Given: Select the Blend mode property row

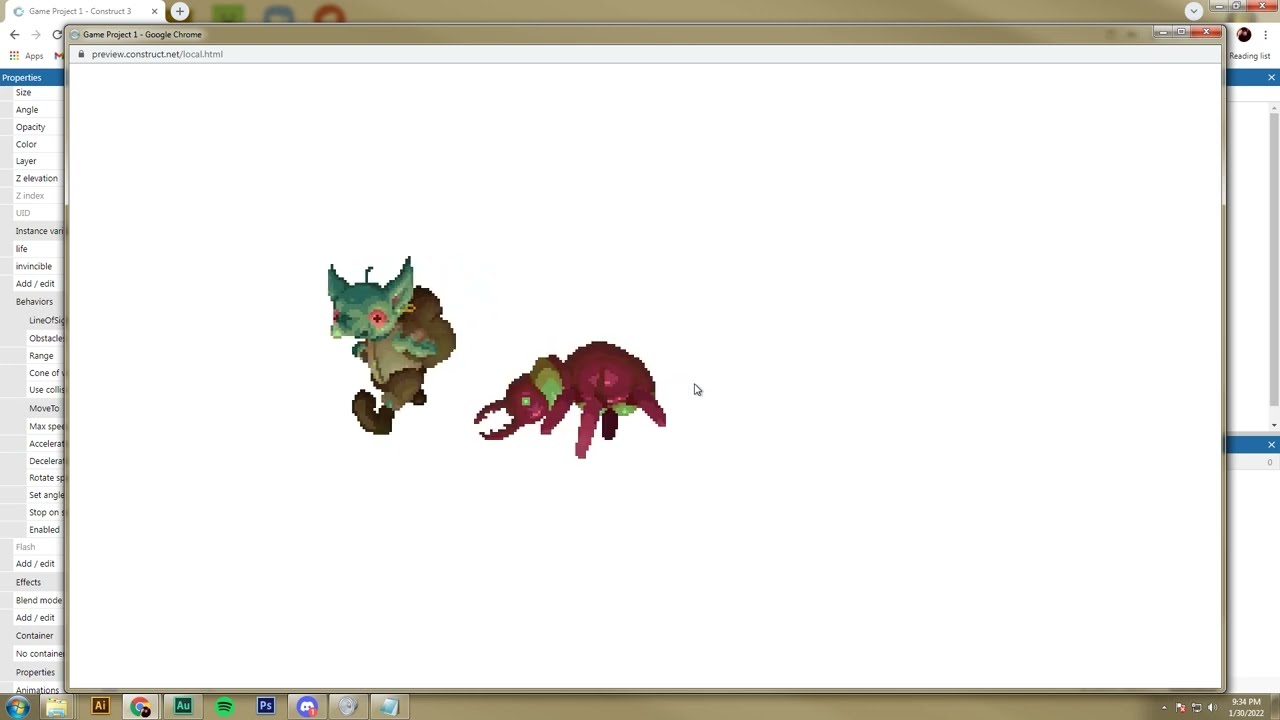Looking at the screenshot, I should pos(38,600).
